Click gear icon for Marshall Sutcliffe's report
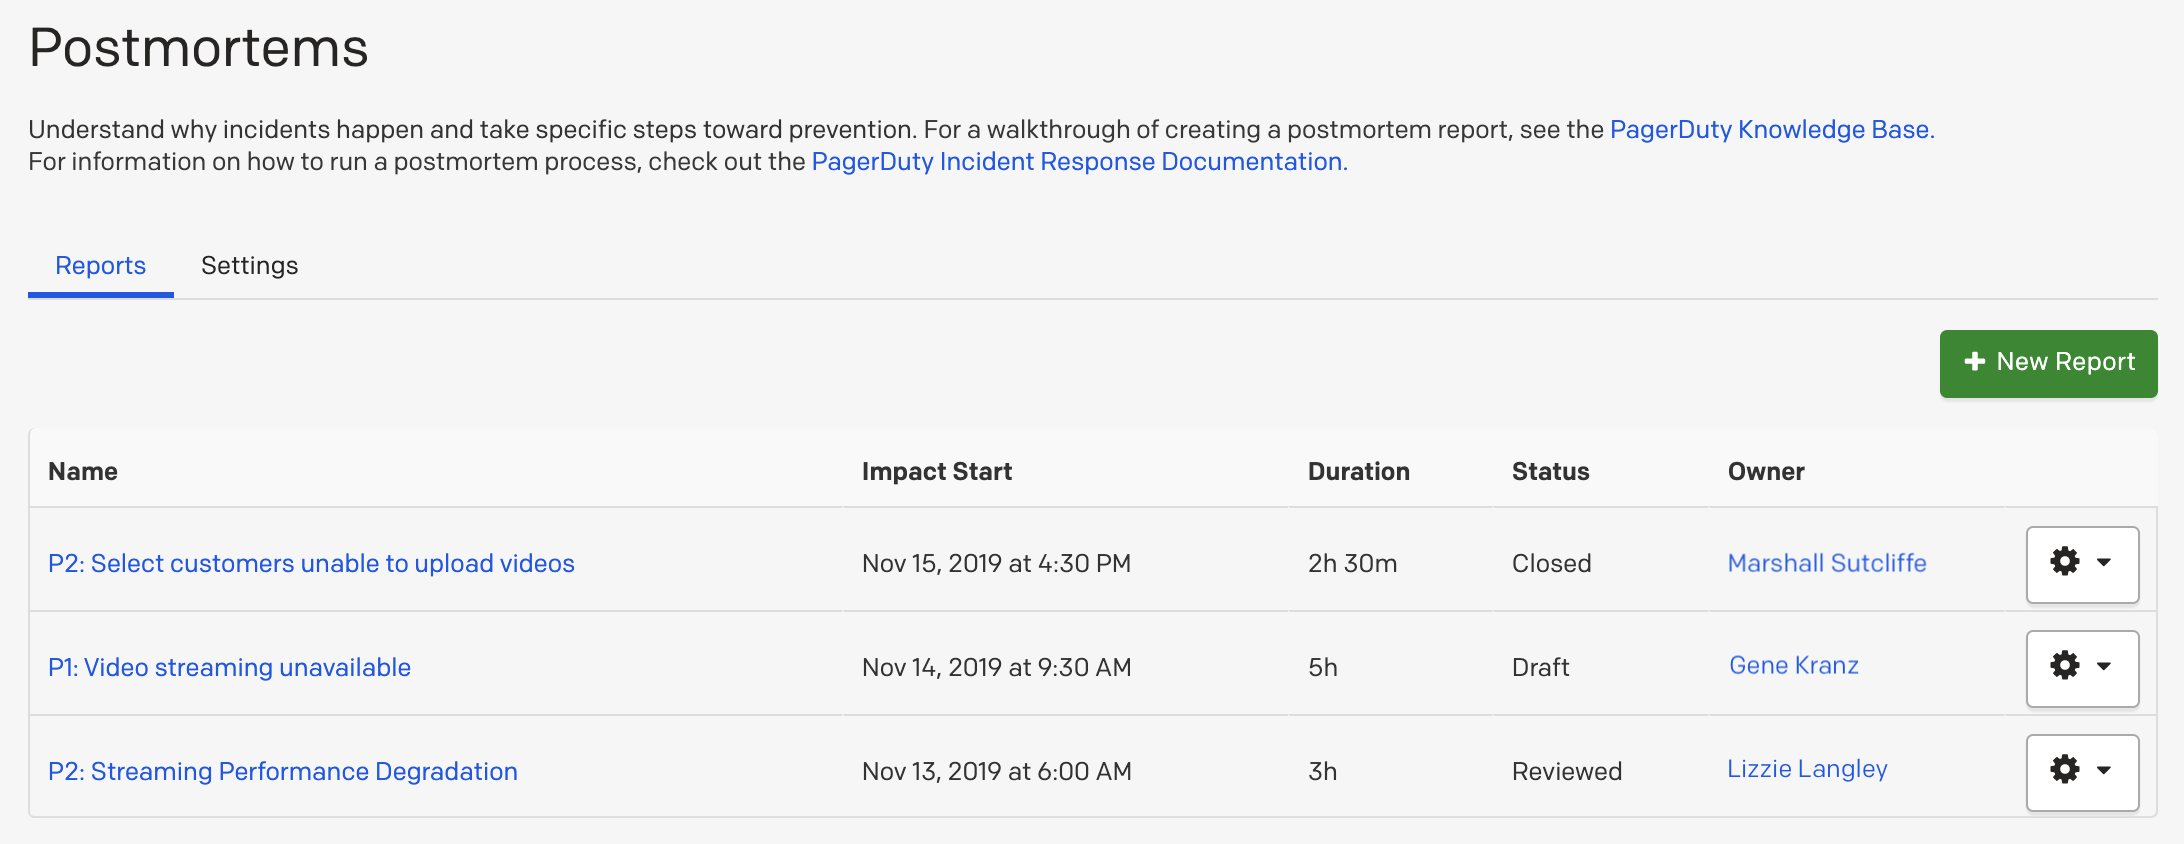This screenshot has height=844, width=2184. pos(2065,562)
